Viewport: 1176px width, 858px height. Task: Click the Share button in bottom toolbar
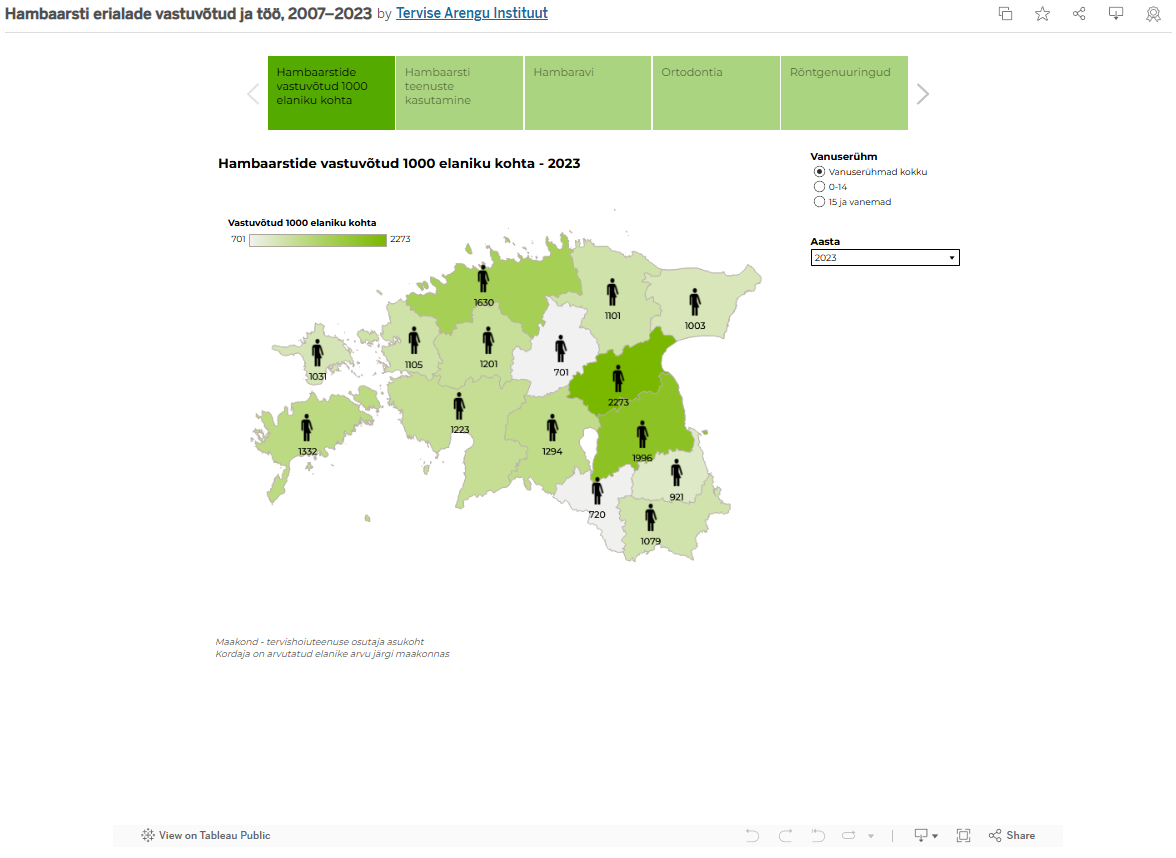pyautogui.click(x=1011, y=836)
